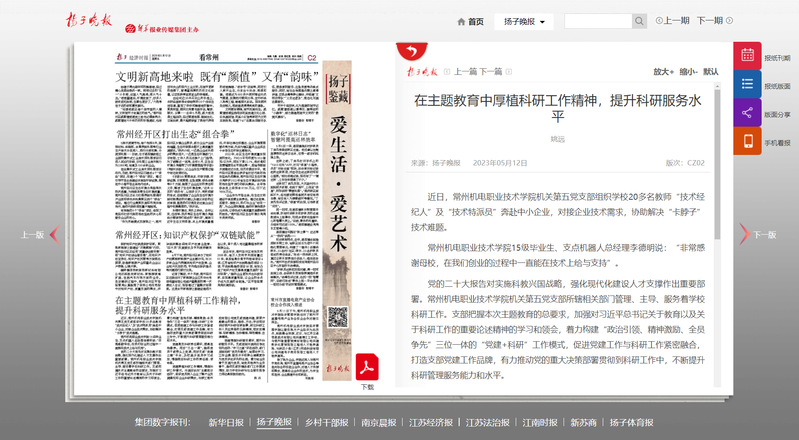Click the purple share page icon
799x440 pixels.
coord(747,113)
